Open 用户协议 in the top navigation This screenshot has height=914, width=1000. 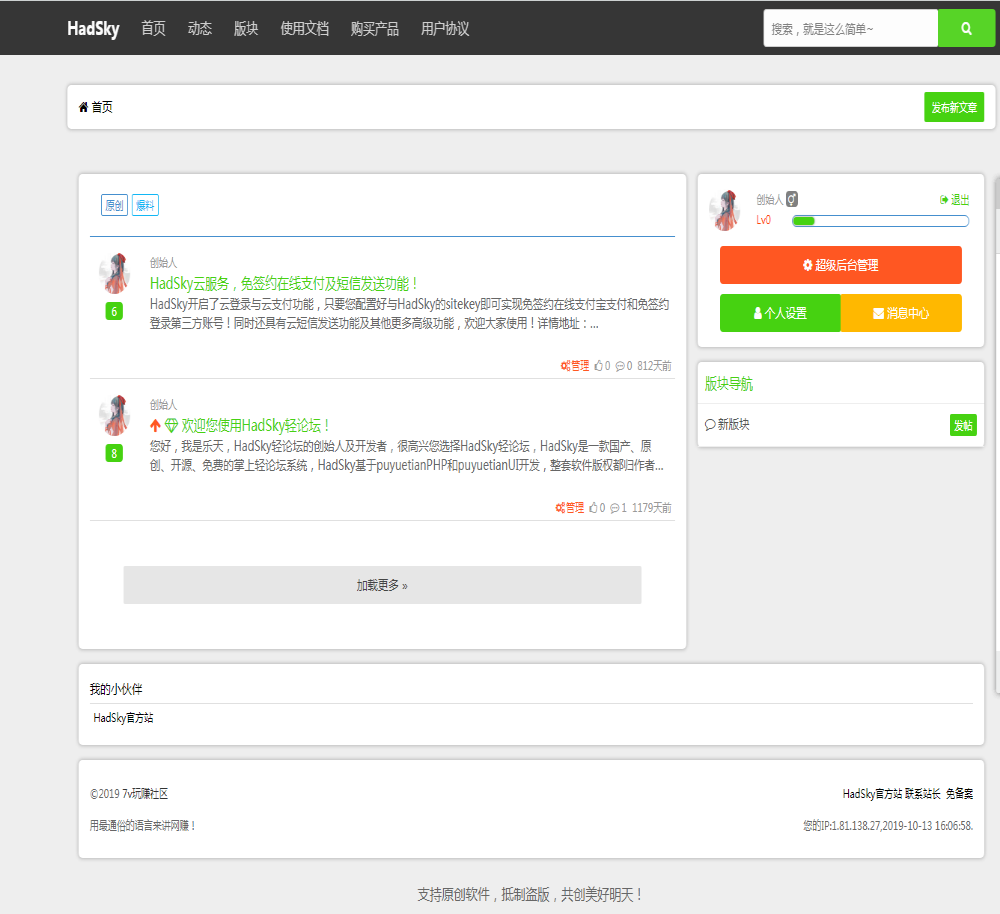point(445,29)
